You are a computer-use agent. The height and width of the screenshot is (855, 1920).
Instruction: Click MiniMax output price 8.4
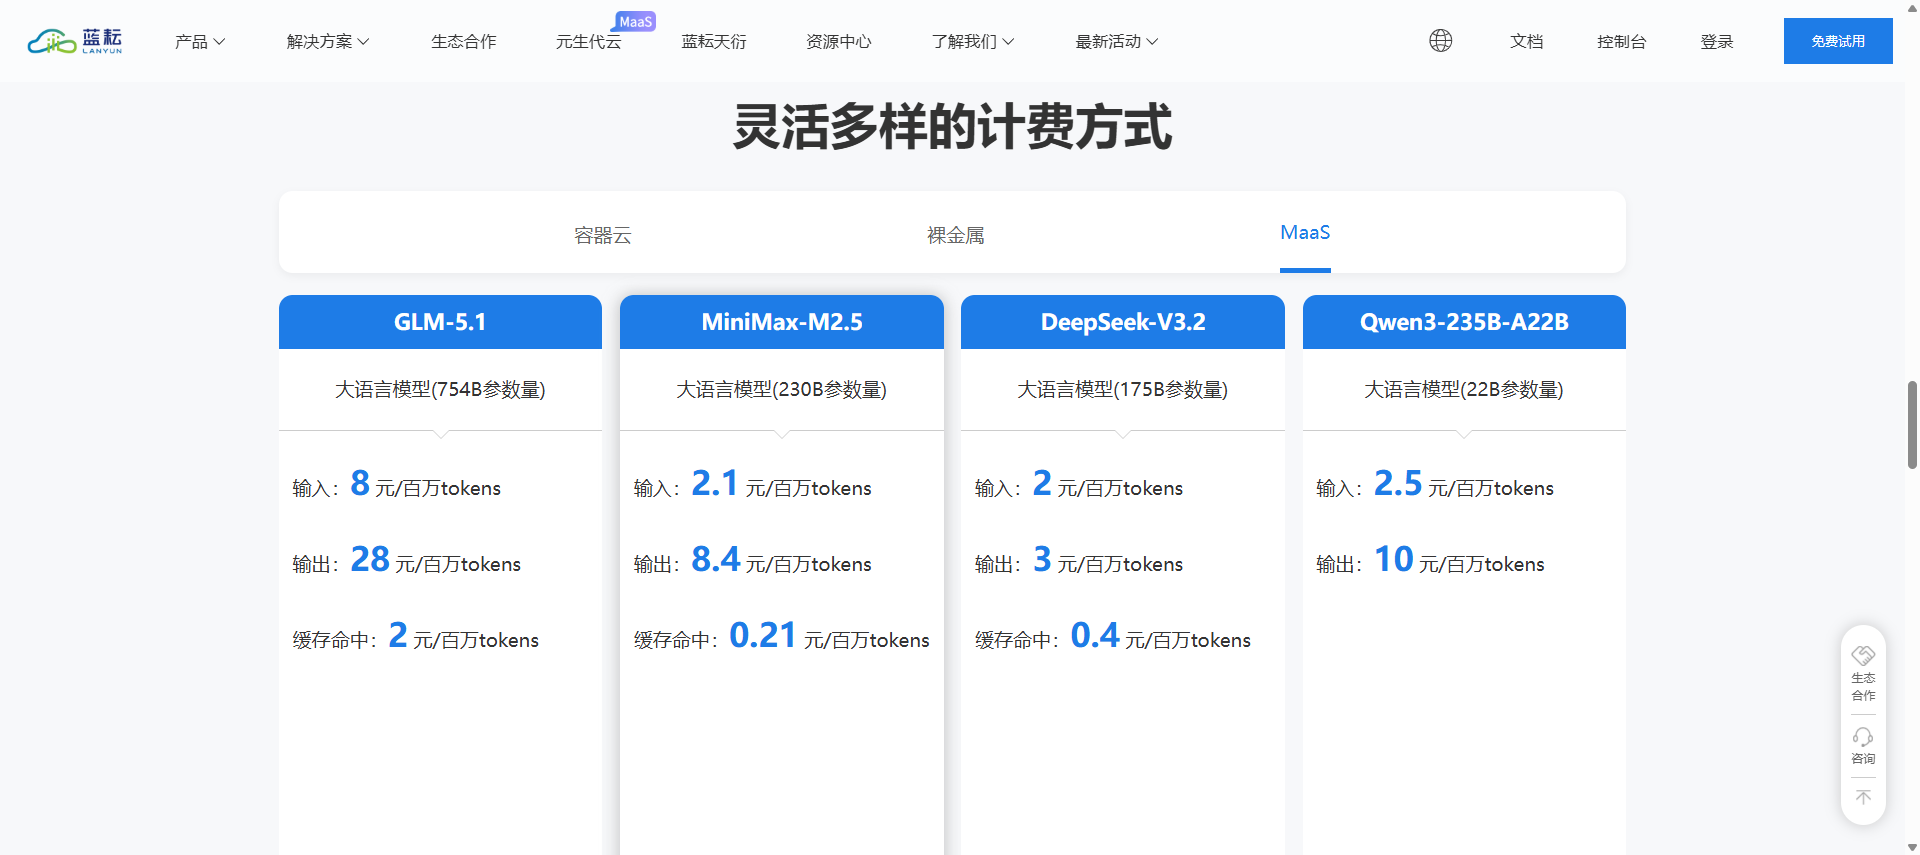pos(716,559)
